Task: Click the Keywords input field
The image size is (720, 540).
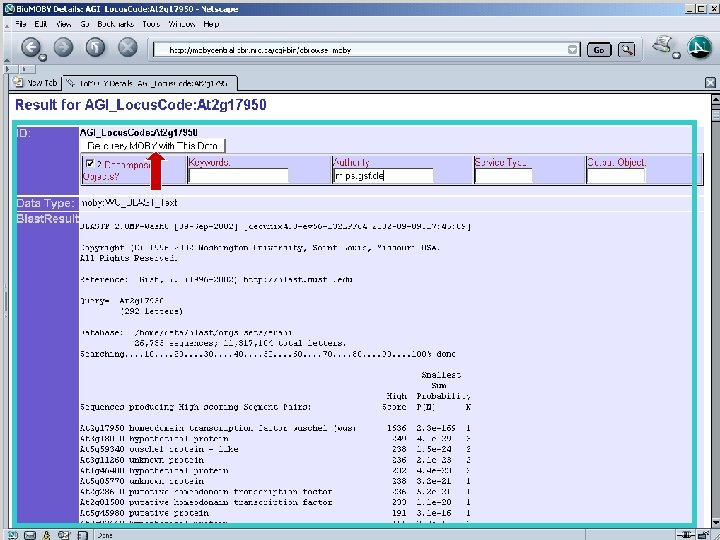Action: pos(238,175)
